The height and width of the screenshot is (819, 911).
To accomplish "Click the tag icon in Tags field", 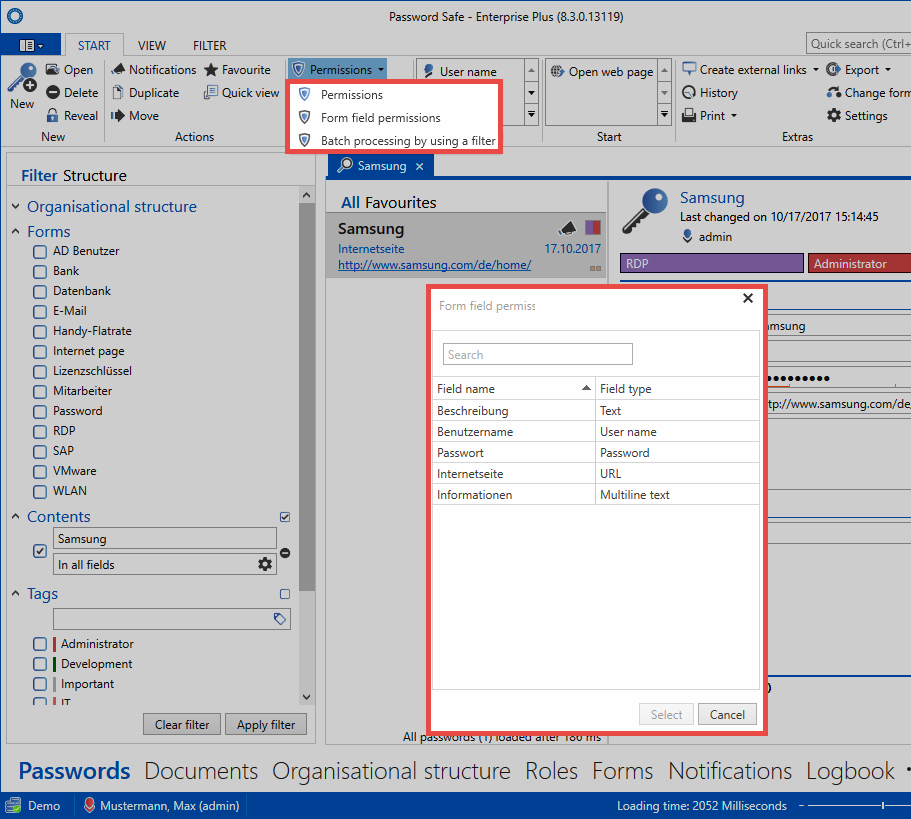I will click(279, 619).
